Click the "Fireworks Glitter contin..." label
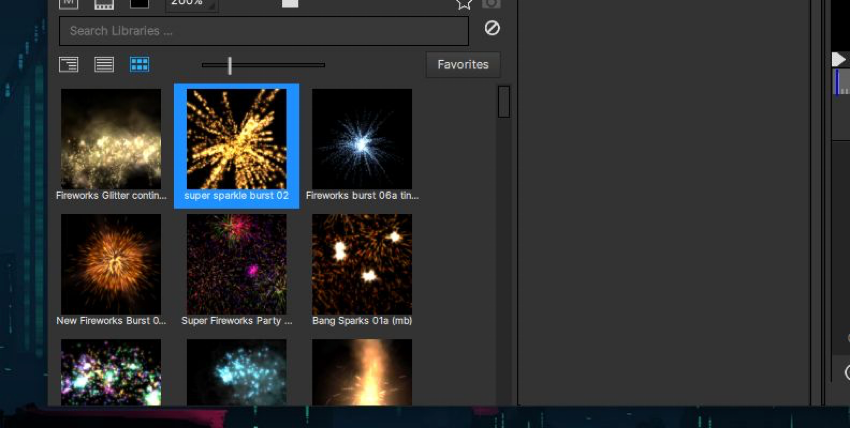Screen dimensions: 850x428 coord(111,196)
